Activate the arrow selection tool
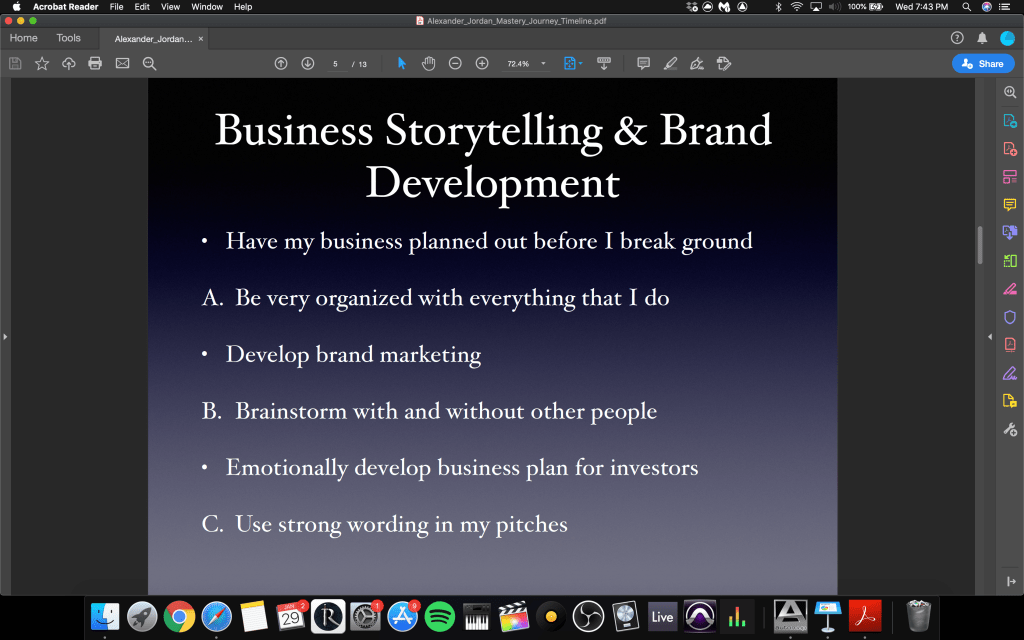Viewport: 1024px width, 640px height. [x=402, y=64]
